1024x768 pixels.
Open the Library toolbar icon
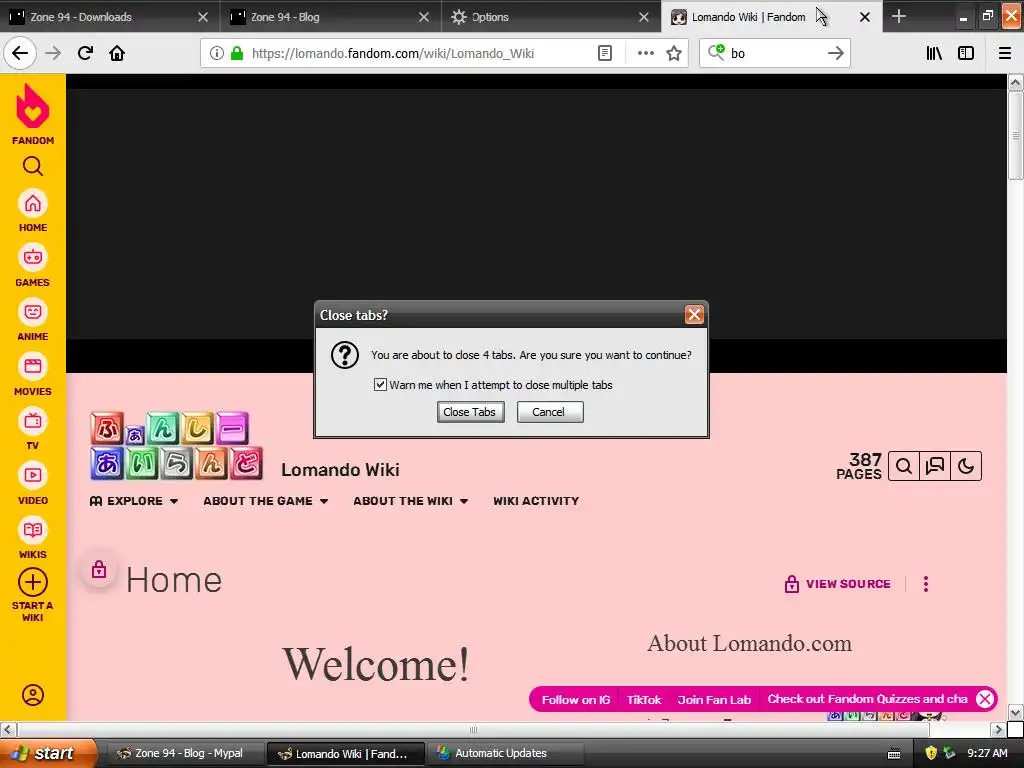coord(934,53)
